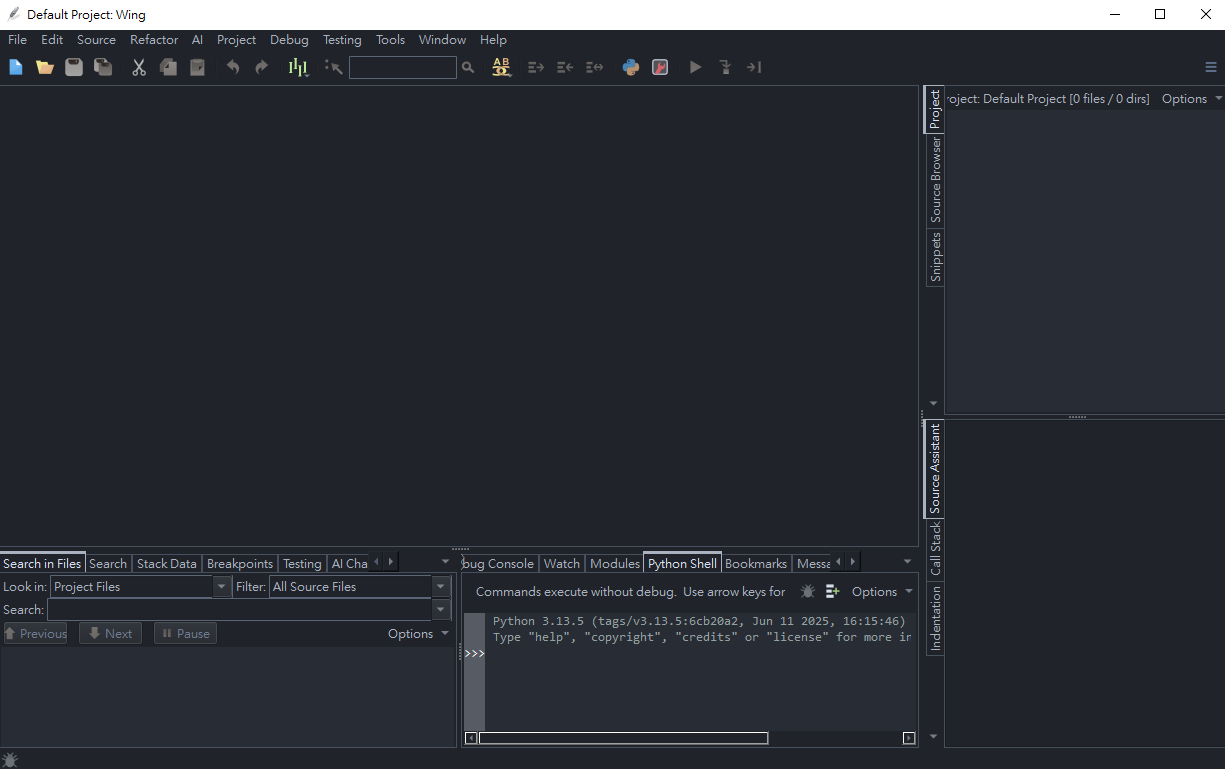1225x769 pixels.
Task: Open the Refactor menu
Action: pyautogui.click(x=154, y=40)
